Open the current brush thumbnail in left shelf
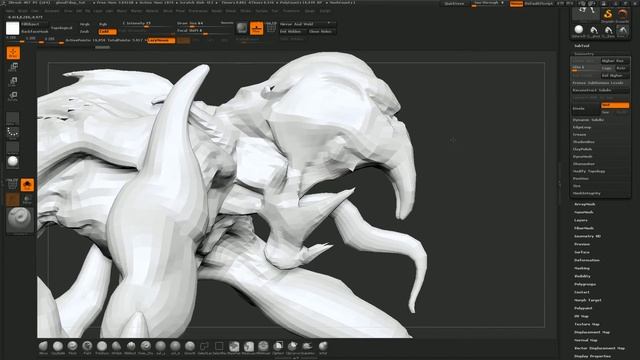 [x=19, y=220]
